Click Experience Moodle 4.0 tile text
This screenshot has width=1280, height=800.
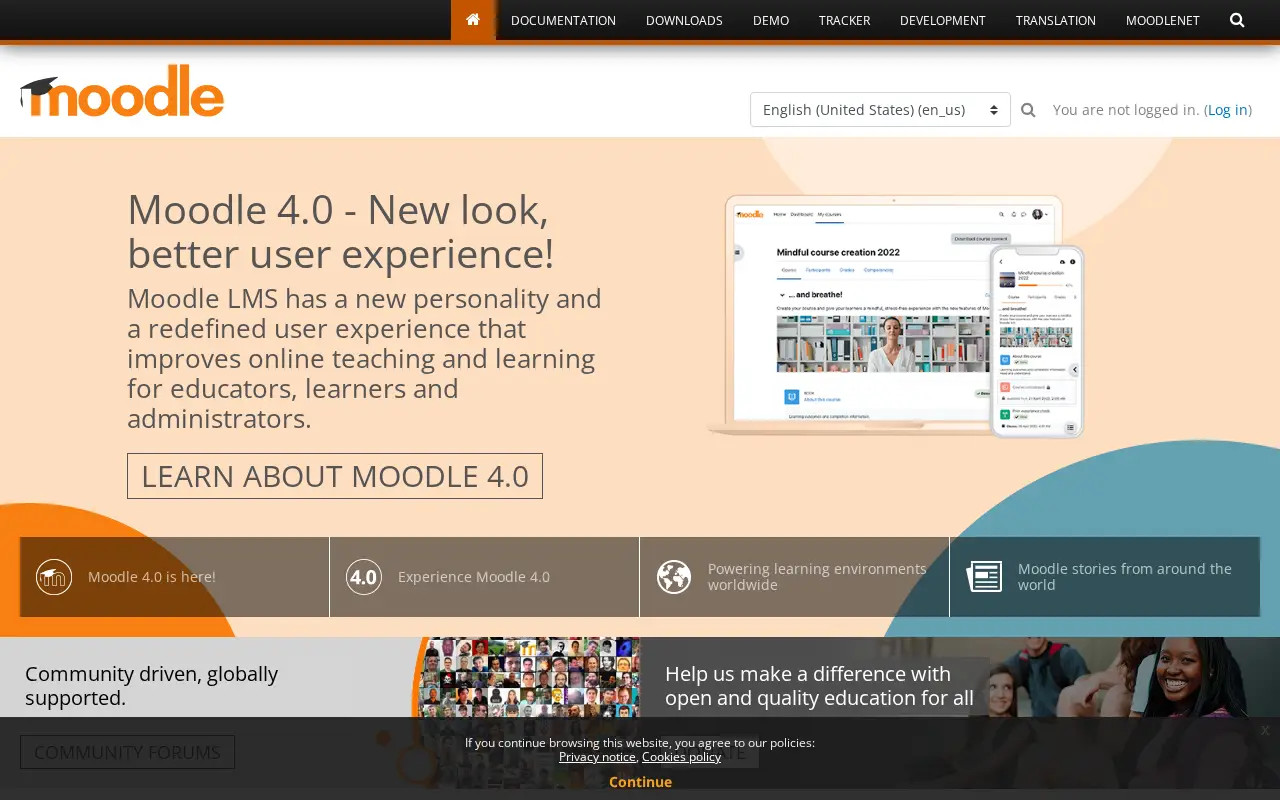pyautogui.click(x=474, y=577)
